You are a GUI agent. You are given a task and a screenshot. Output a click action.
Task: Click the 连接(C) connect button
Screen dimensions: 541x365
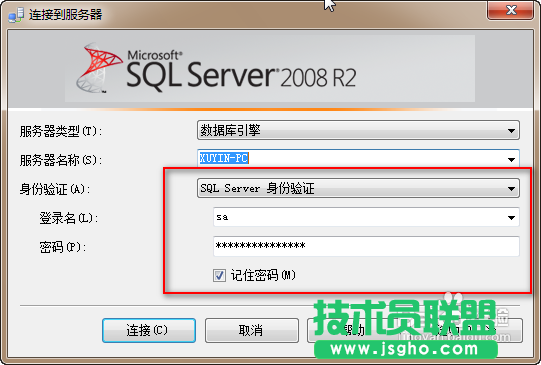[149, 330]
